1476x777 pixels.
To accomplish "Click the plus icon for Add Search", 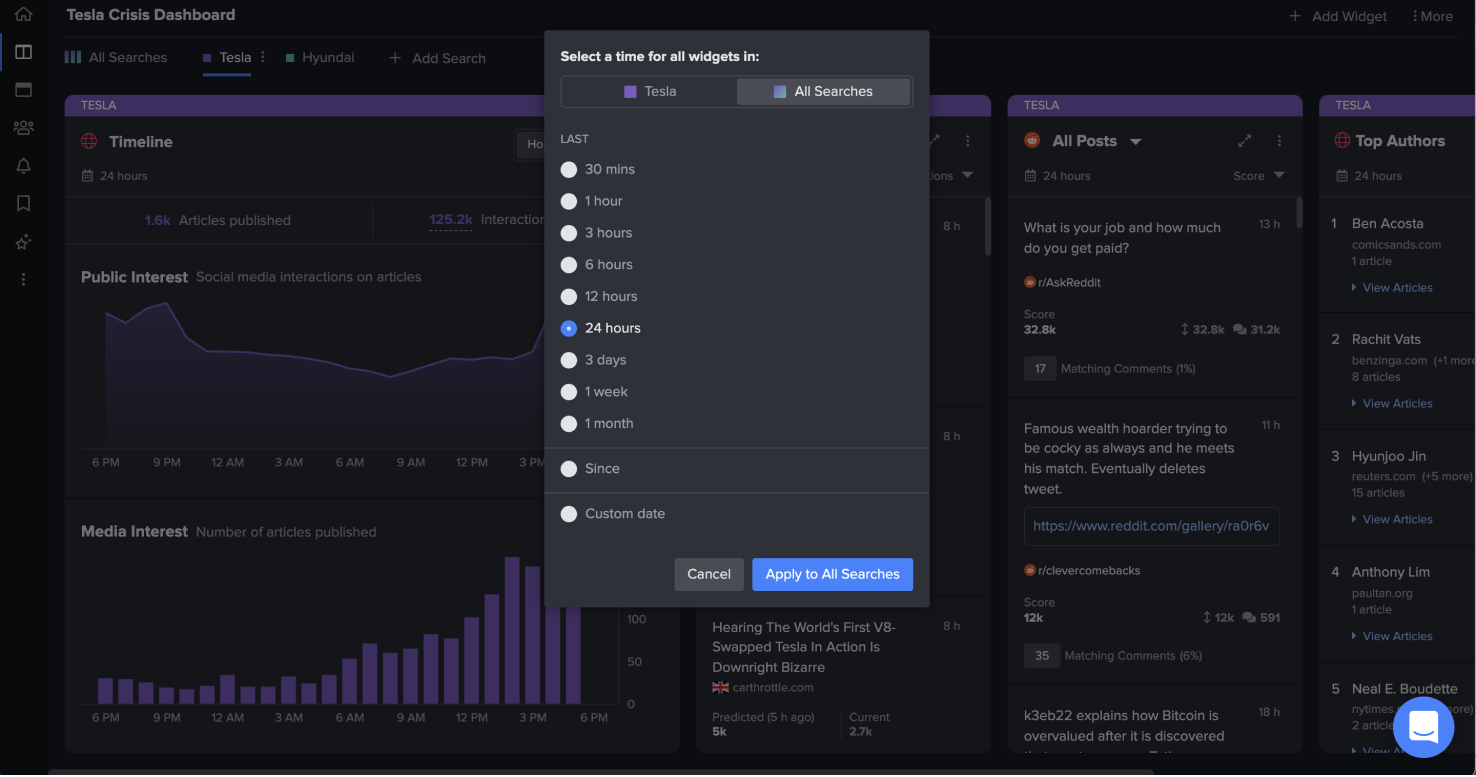I will [395, 58].
